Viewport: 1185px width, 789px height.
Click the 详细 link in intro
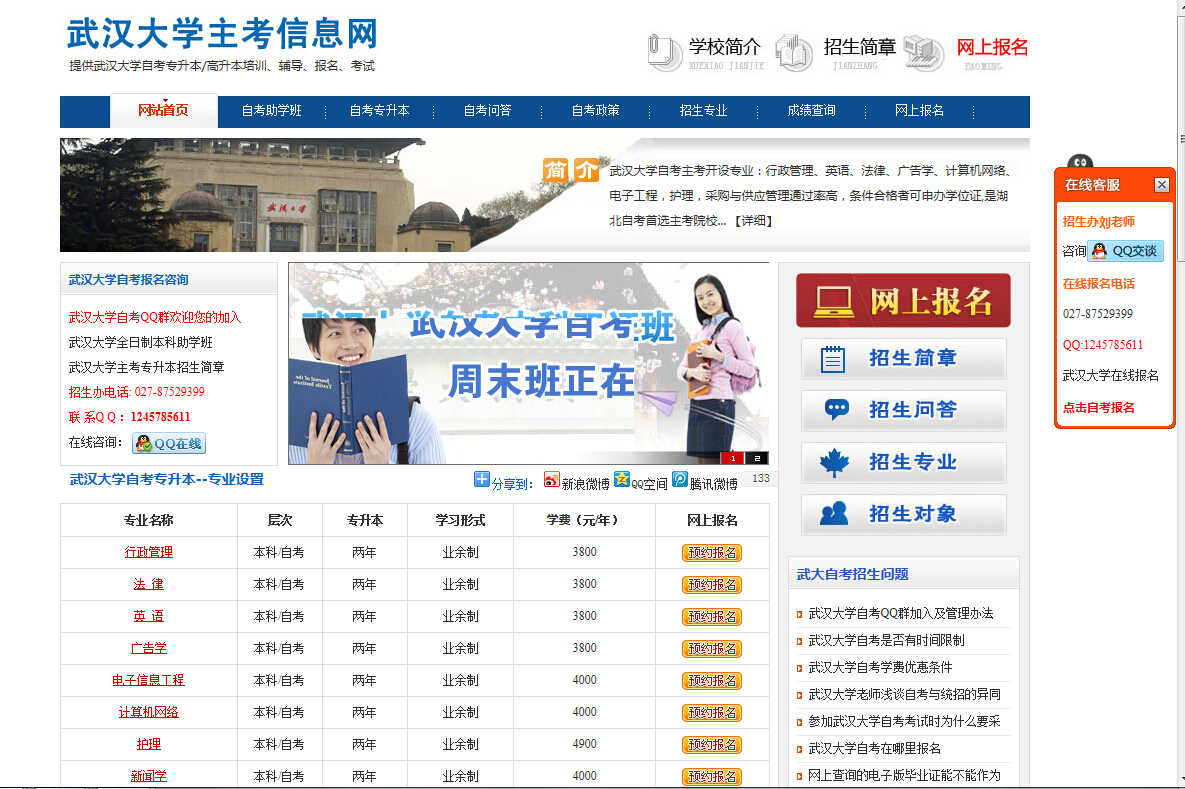pos(753,221)
